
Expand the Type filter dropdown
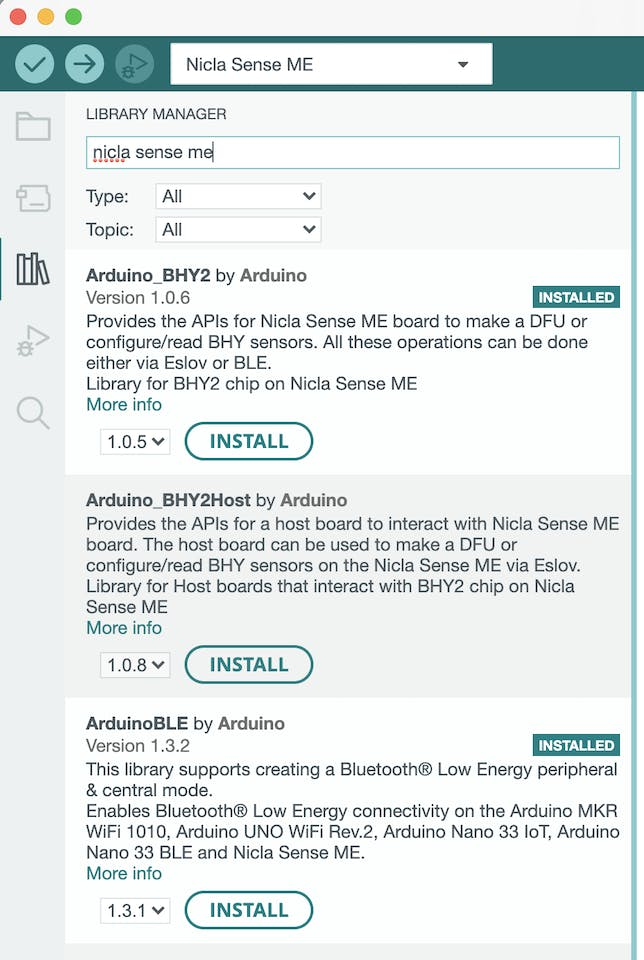coord(238,197)
